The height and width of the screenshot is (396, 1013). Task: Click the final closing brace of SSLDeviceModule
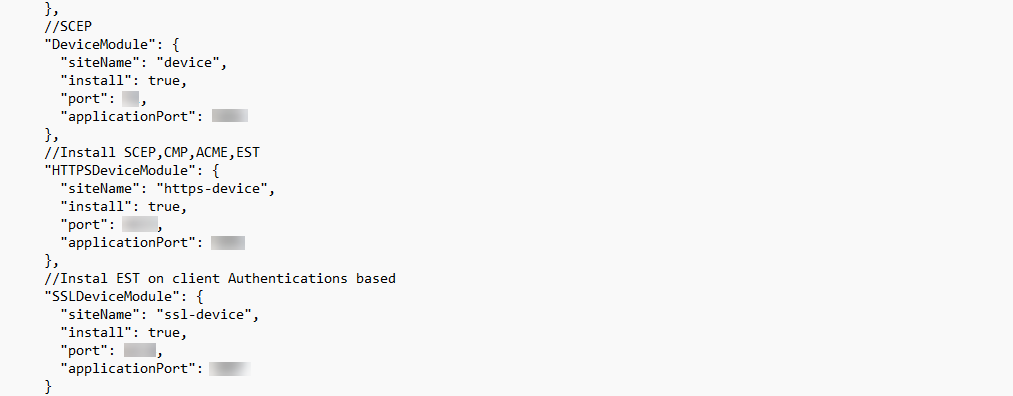click(48, 387)
